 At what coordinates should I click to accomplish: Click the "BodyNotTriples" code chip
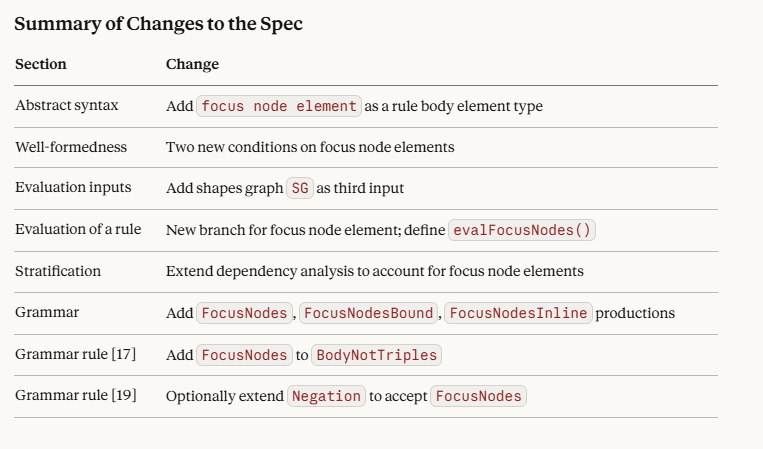point(376,355)
